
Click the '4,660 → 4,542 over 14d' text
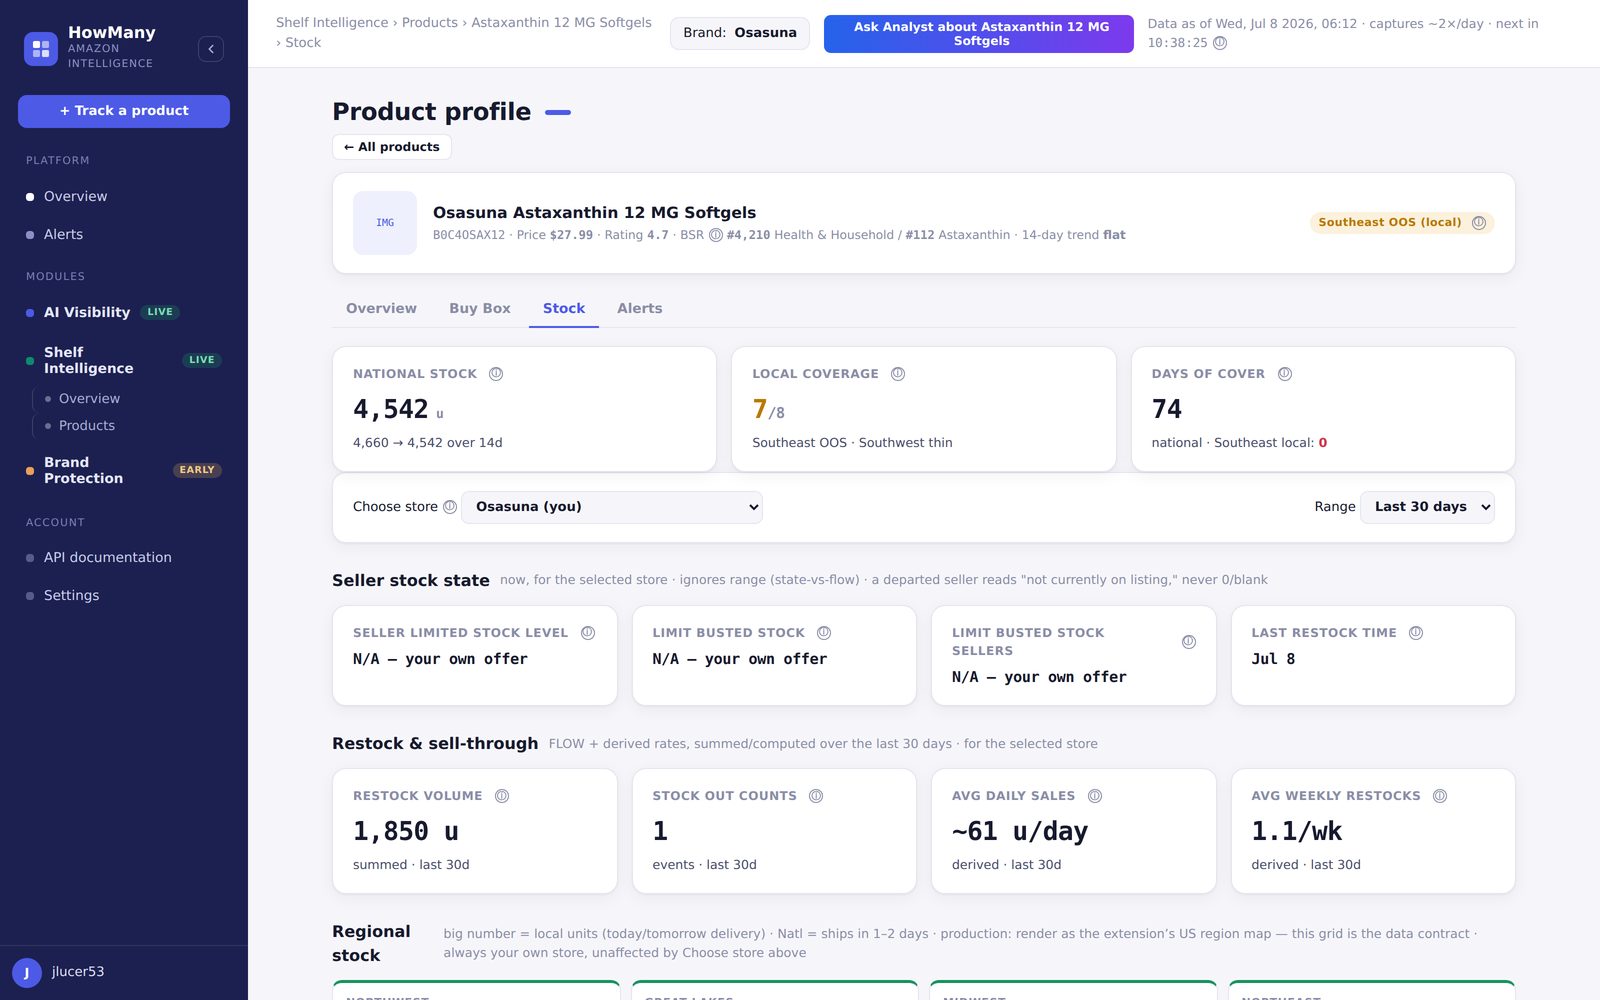(428, 443)
